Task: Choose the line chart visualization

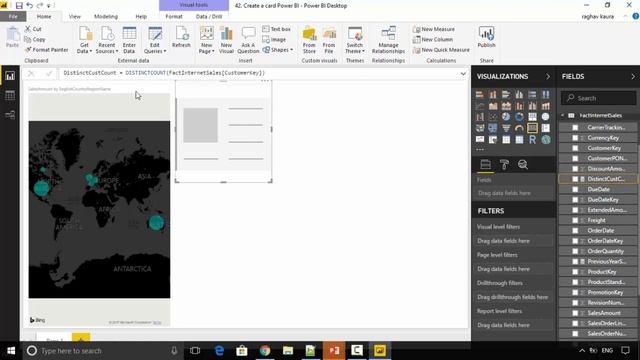Action: [x=480, y=106]
